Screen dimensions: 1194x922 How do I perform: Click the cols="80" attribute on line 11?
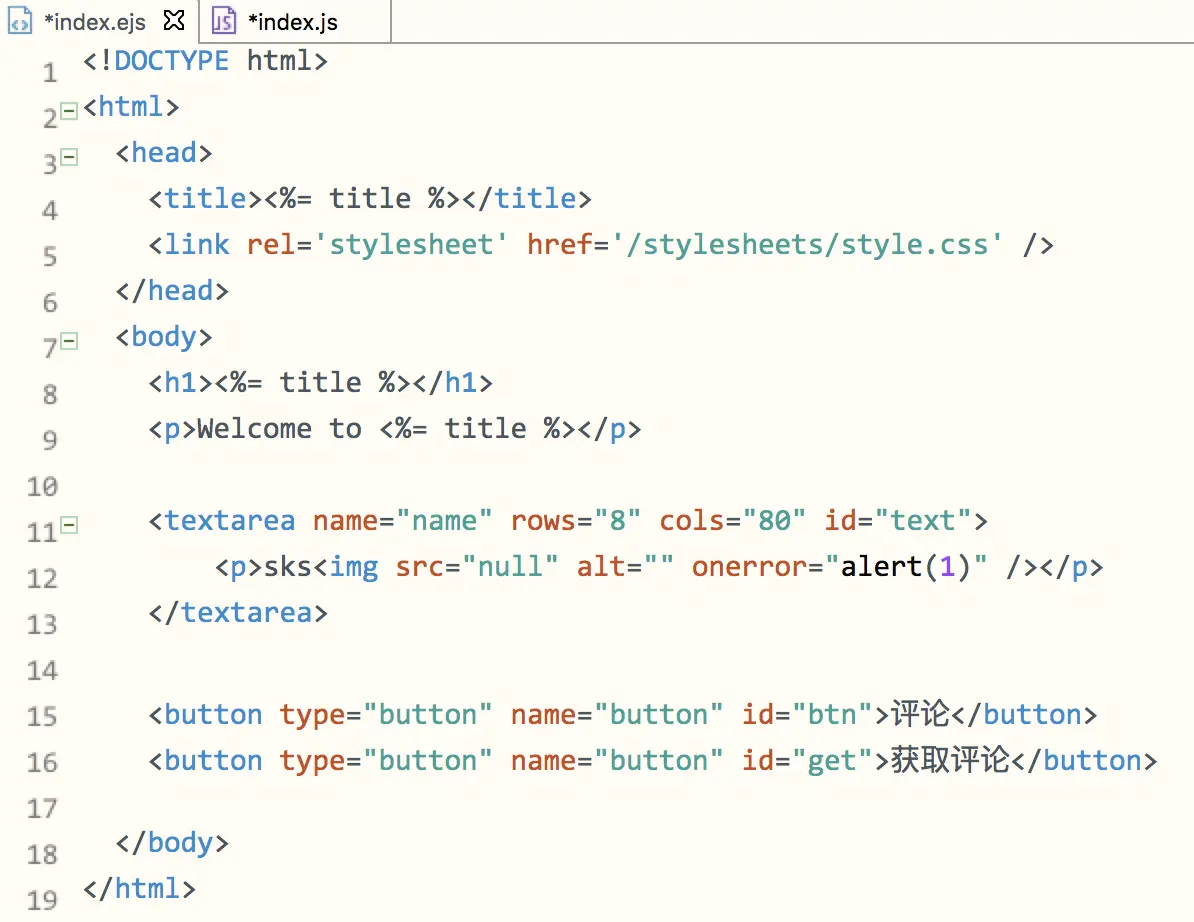(x=732, y=521)
